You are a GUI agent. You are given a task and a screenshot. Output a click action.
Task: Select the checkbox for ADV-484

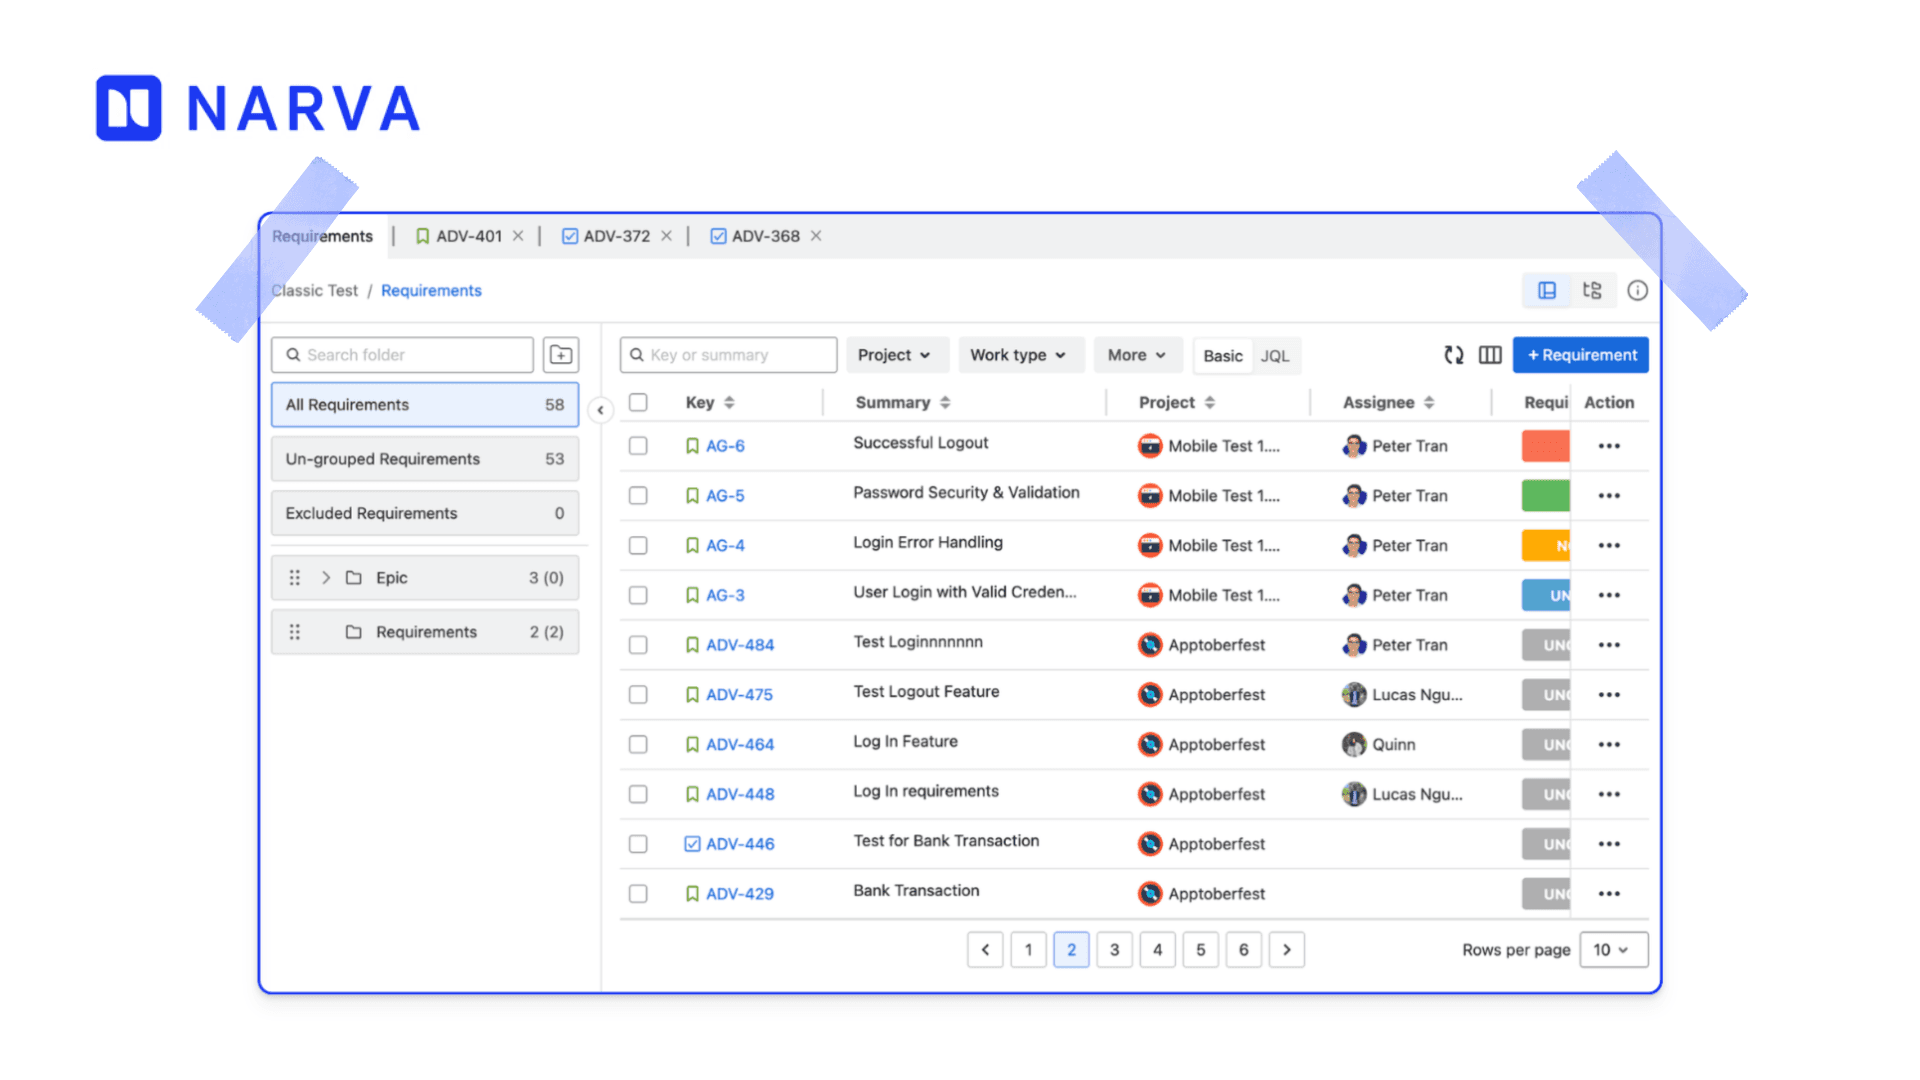(638, 644)
